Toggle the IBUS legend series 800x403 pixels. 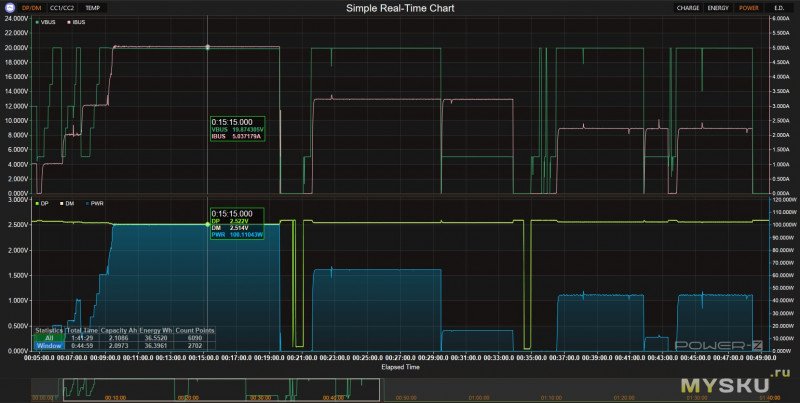pos(77,22)
